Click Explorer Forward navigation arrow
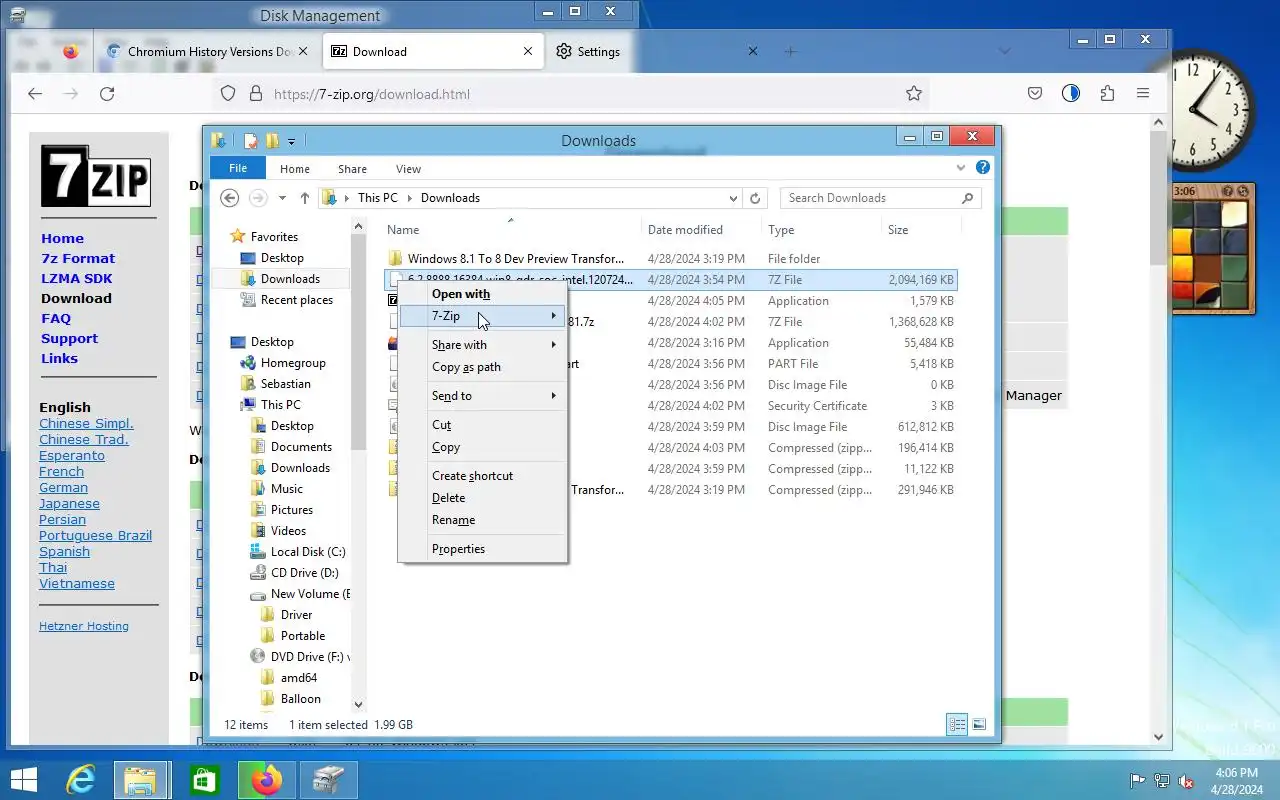The image size is (1280, 800). 258,198
